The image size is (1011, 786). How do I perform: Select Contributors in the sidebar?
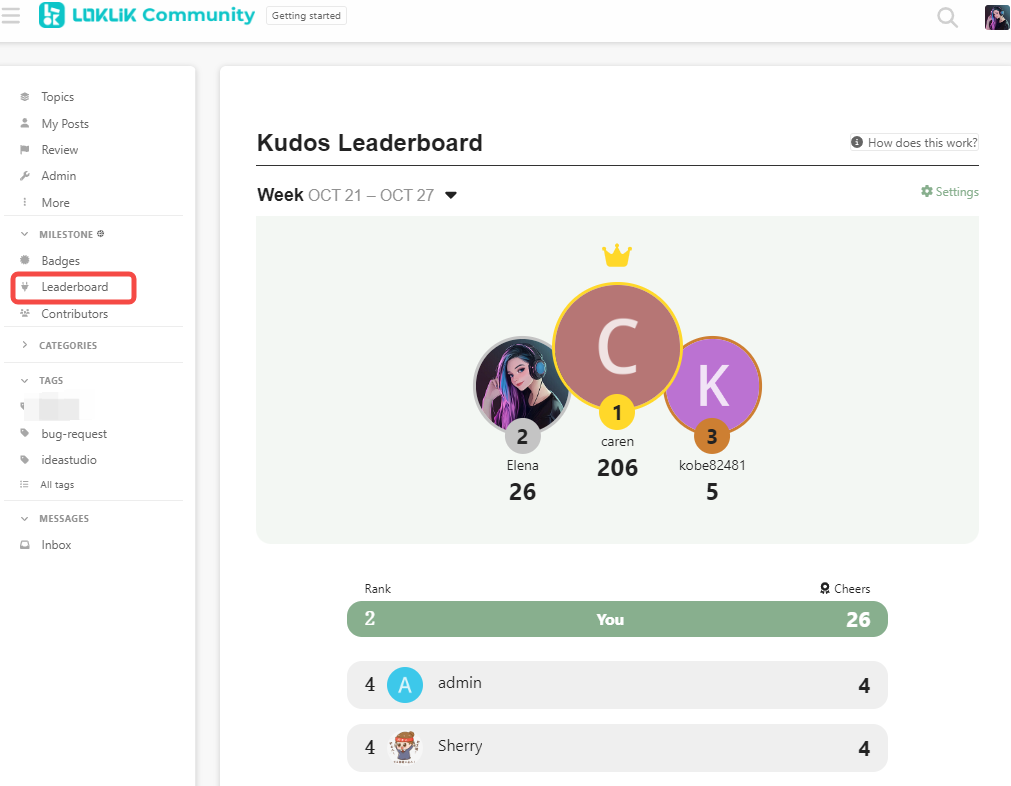click(74, 314)
